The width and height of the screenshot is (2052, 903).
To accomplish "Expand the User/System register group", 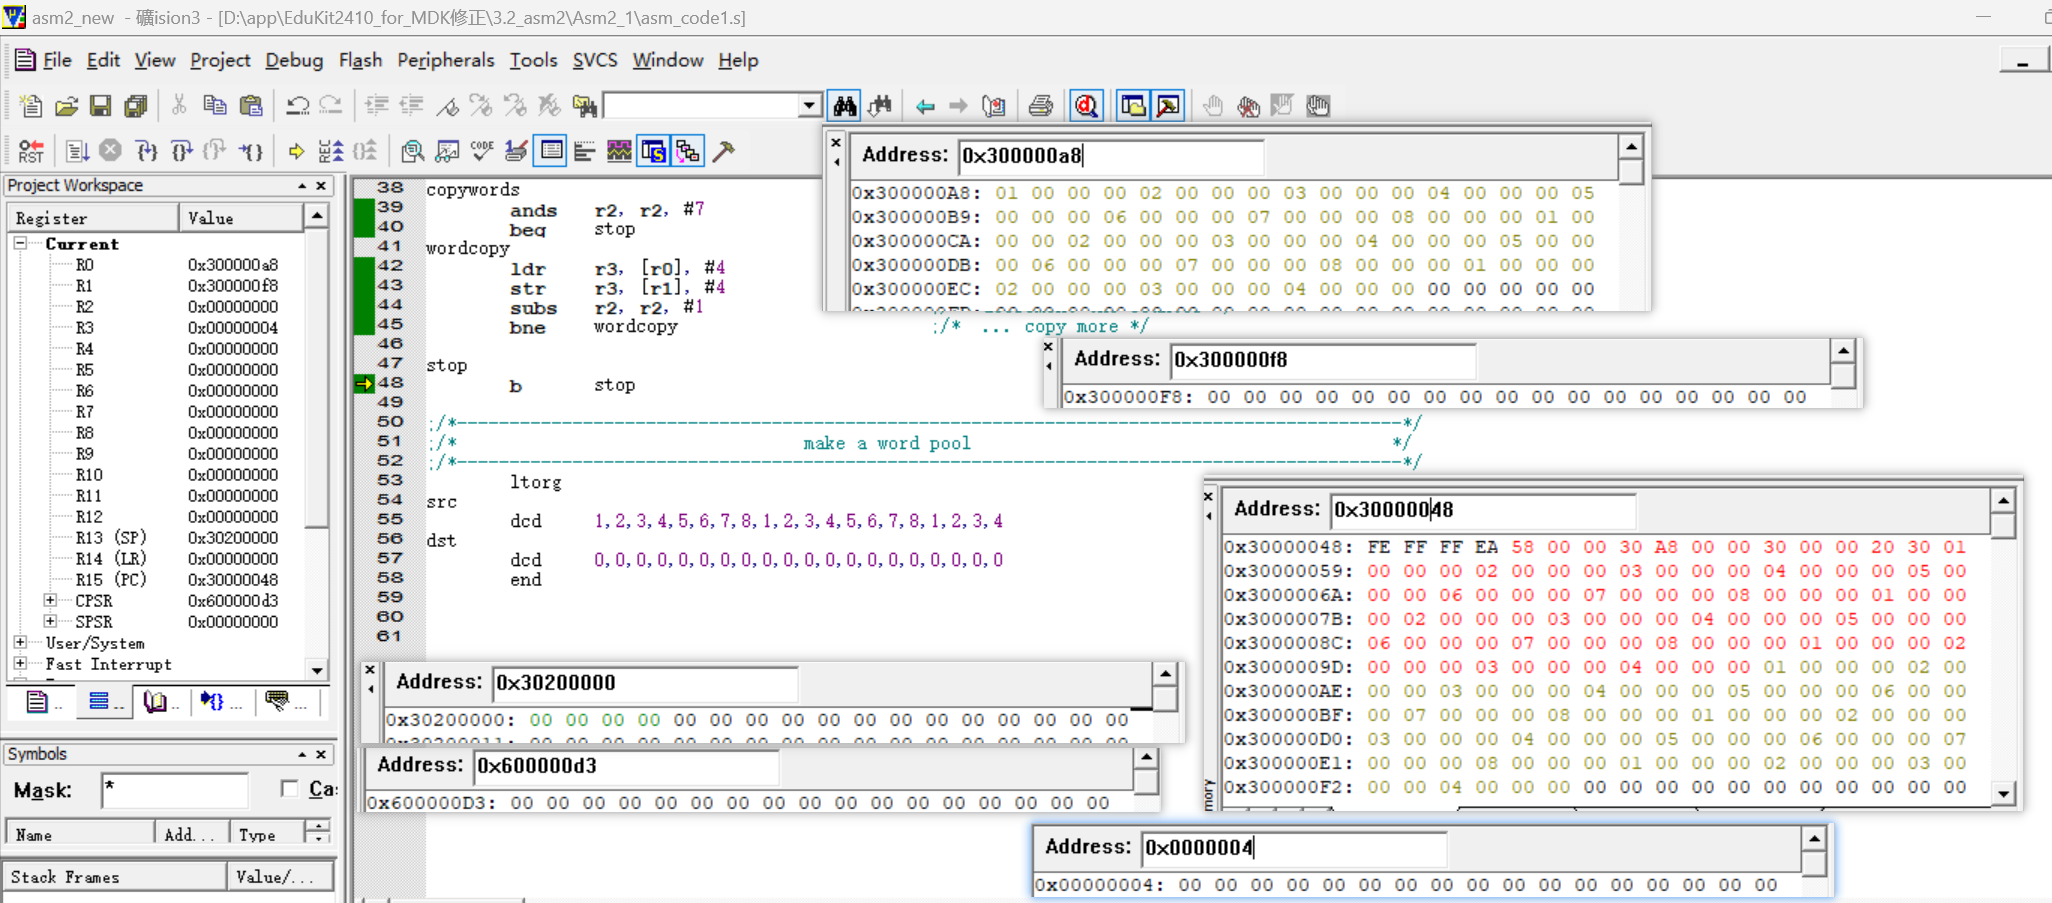I will click(20, 643).
